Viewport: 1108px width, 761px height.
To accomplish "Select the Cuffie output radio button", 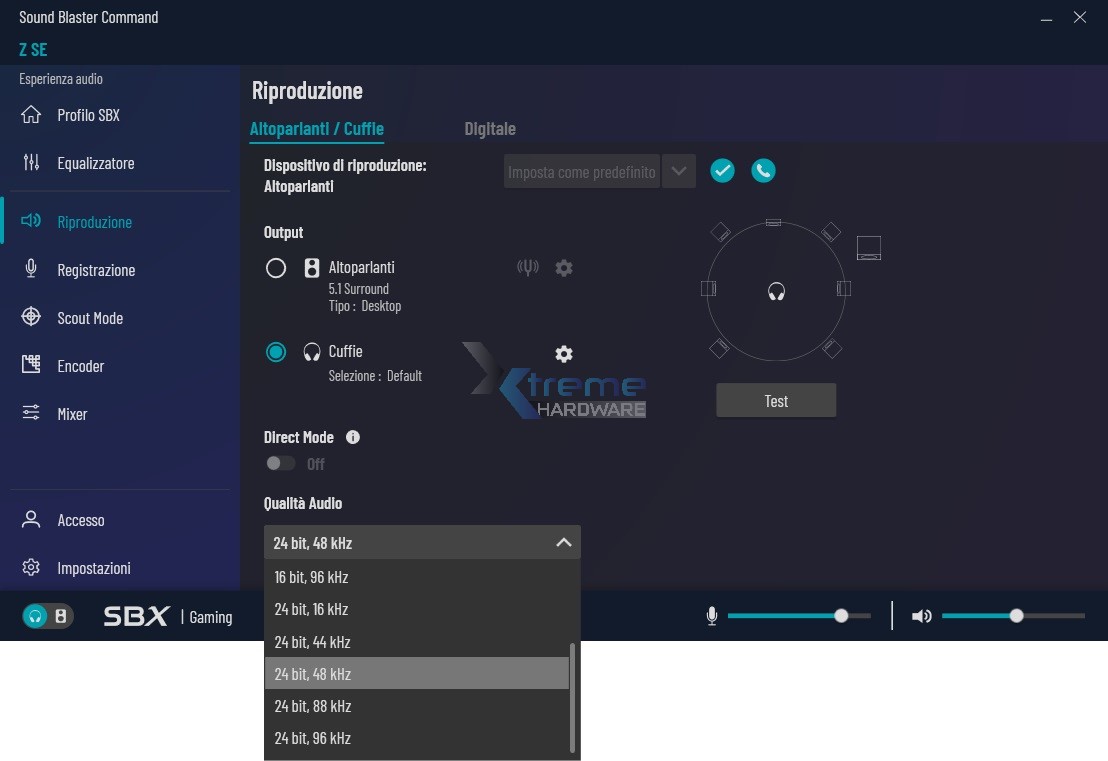I will 276,352.
